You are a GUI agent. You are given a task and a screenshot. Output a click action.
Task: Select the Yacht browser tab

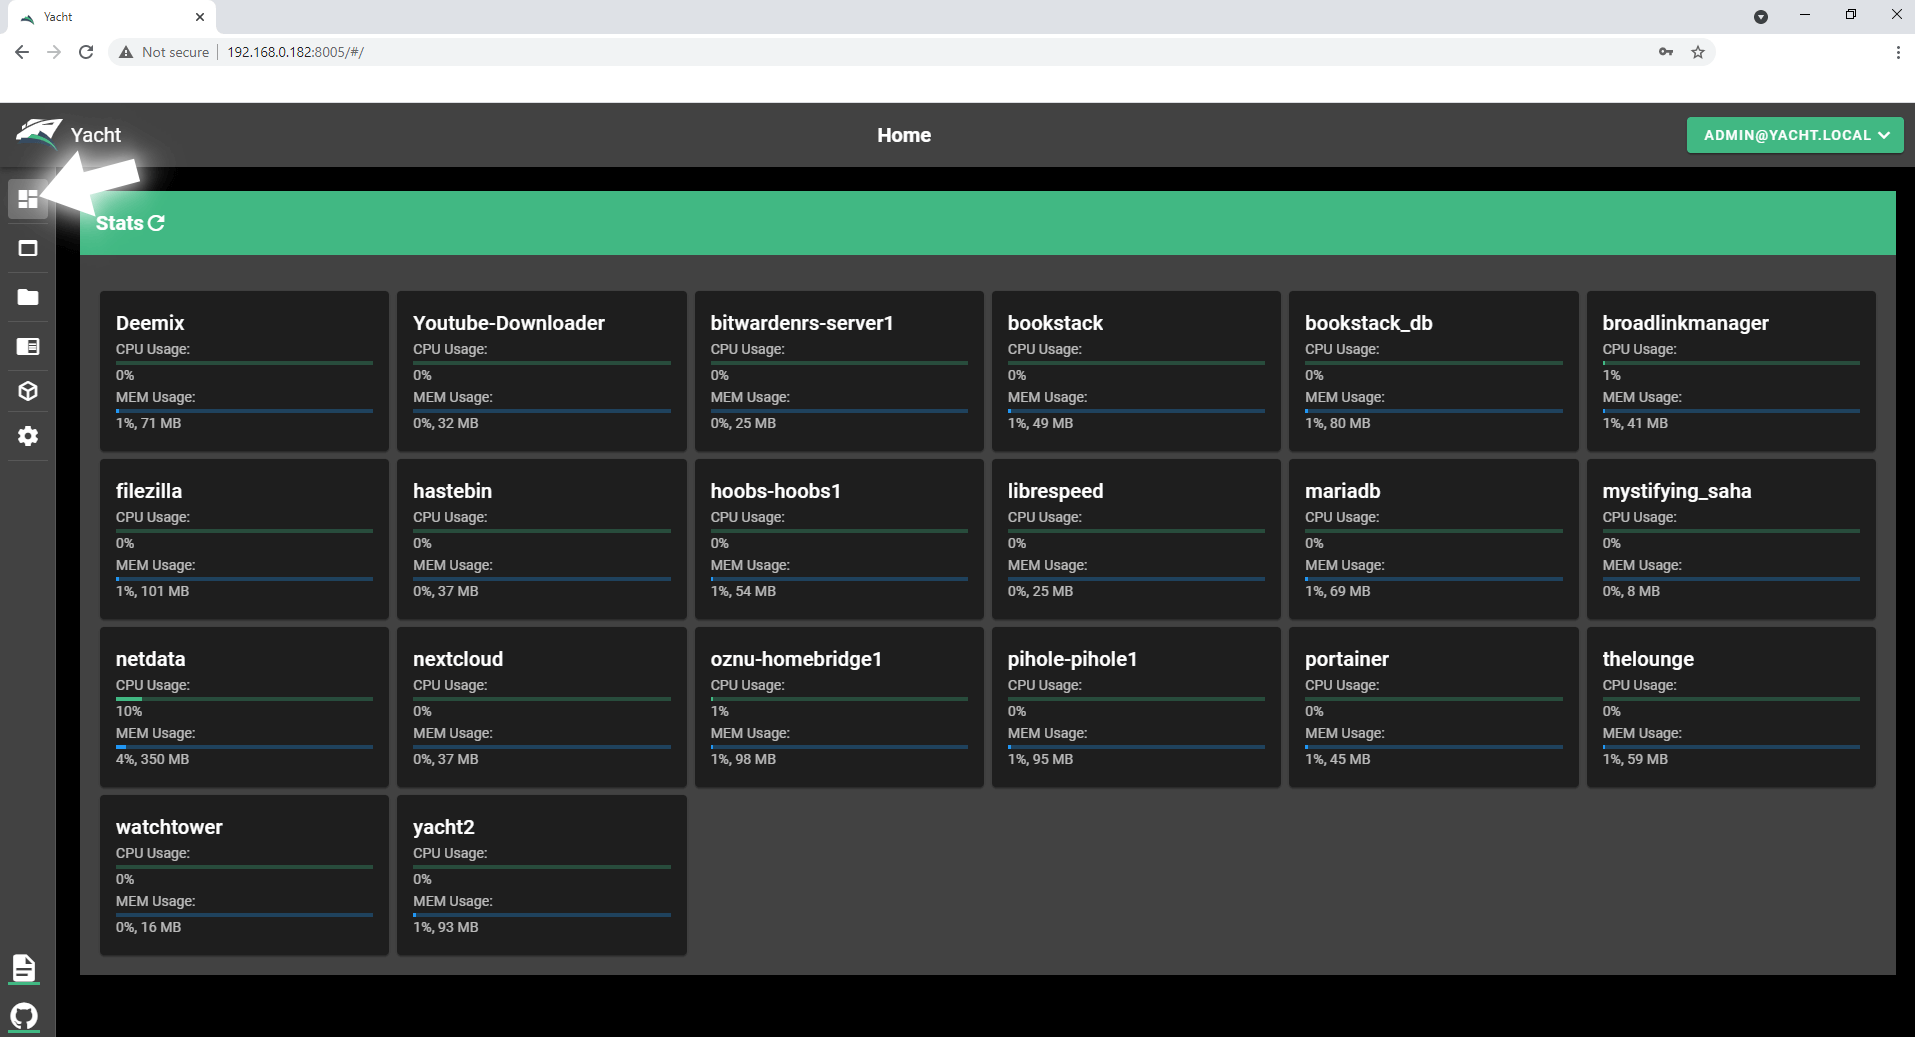pyautogui.click(x=110, y=17)
